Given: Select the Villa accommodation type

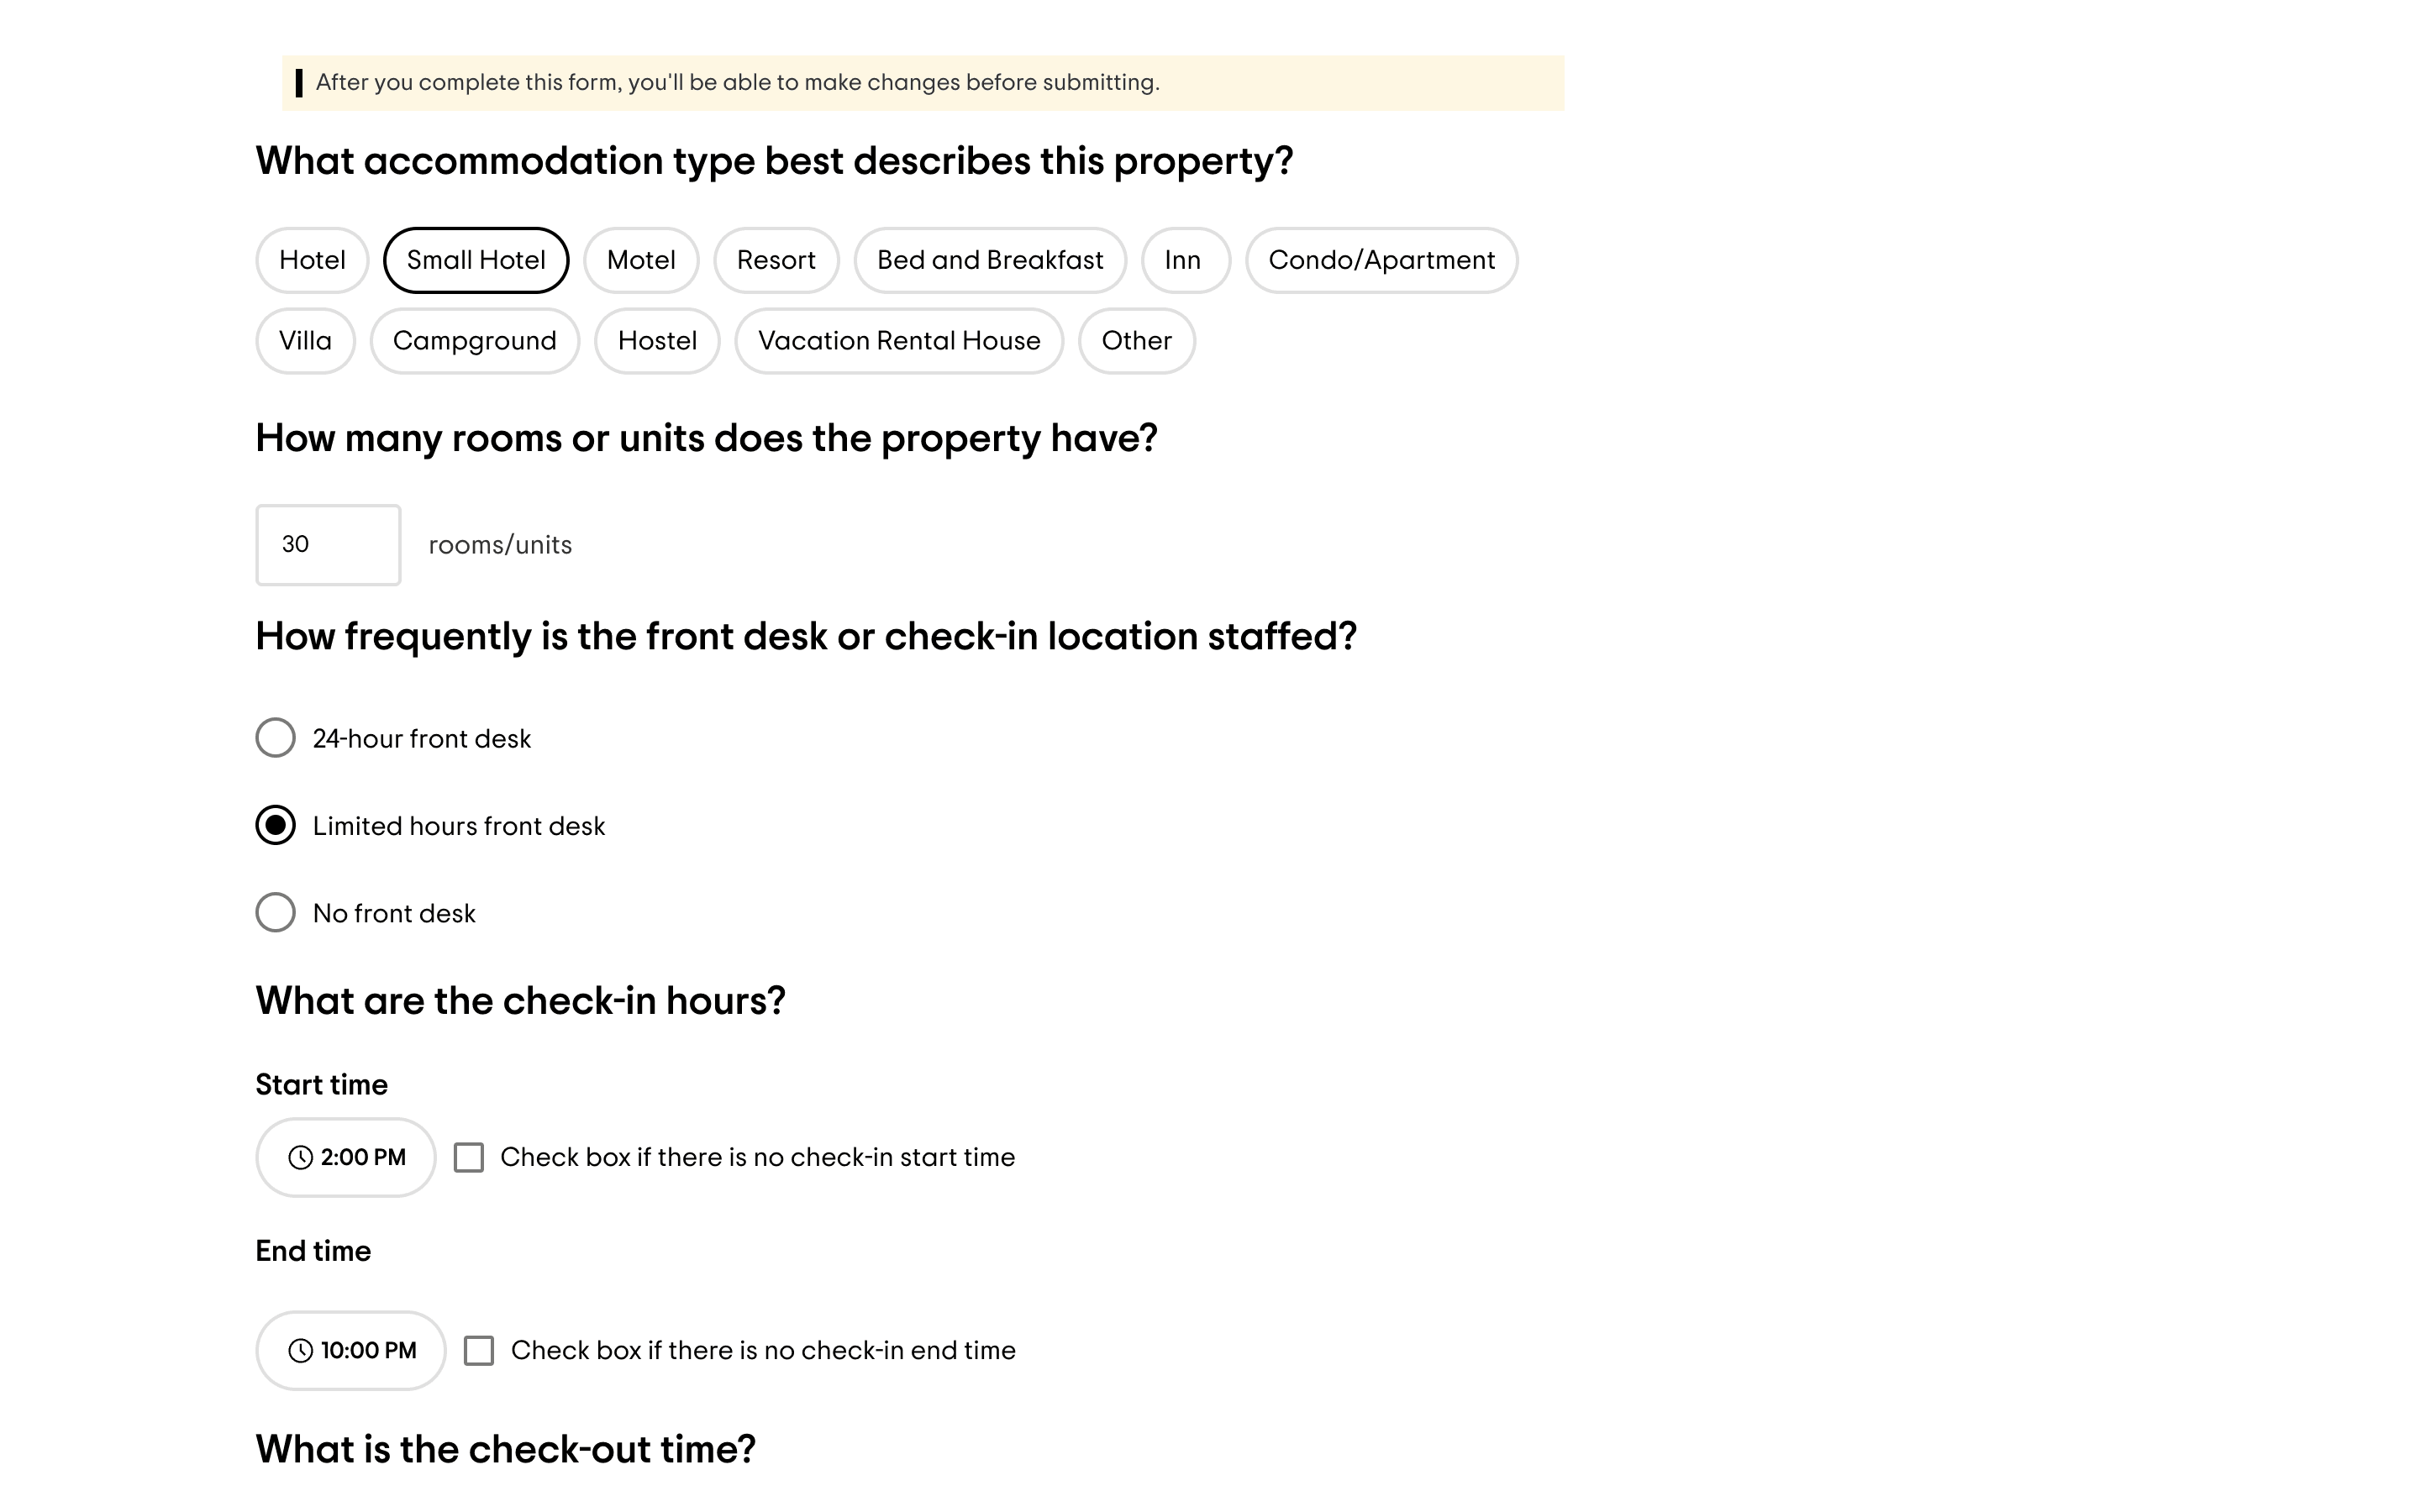Looking at the screenshot, I should tap(305, 341).
